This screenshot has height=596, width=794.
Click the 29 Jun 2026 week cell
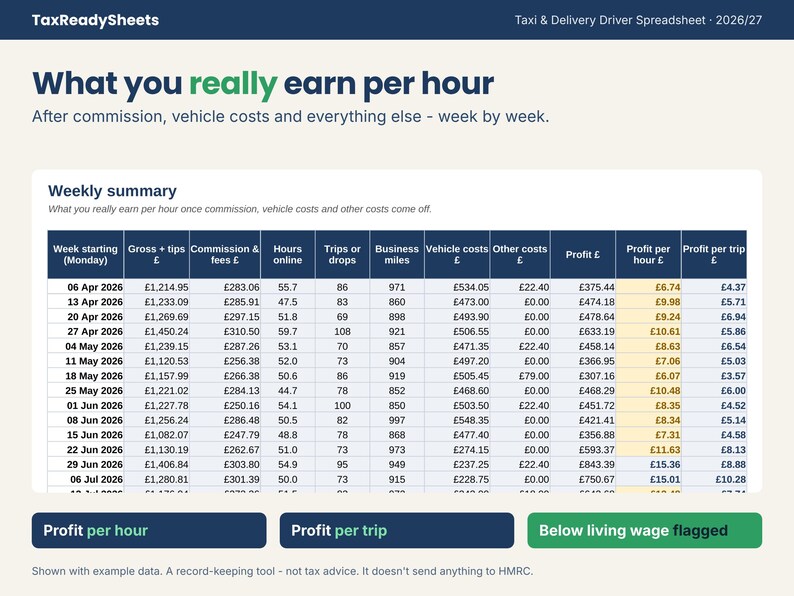[x=86, y=464]
